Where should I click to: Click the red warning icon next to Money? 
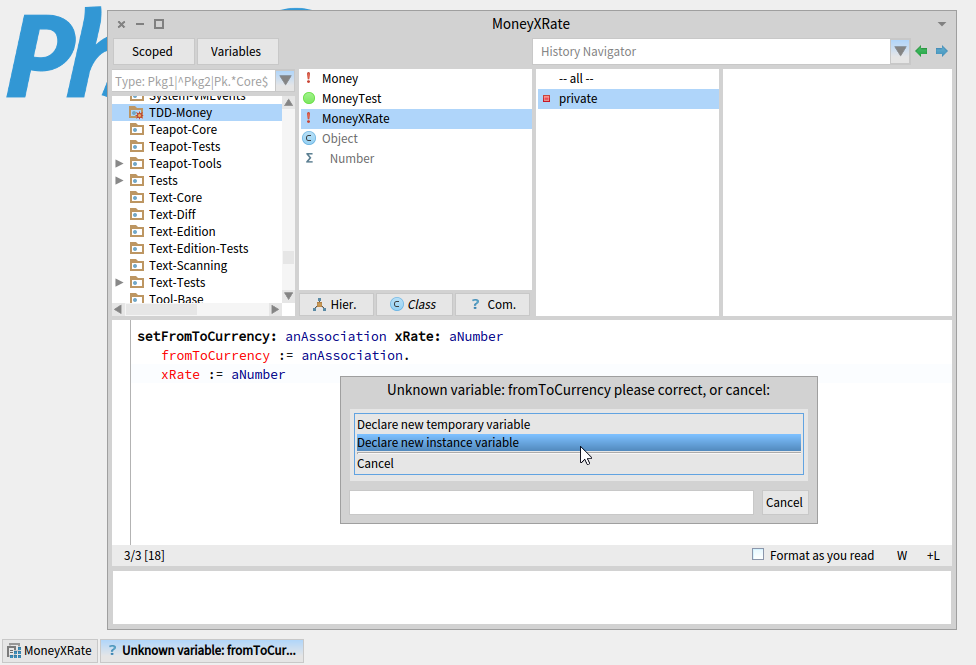pyautogui.click(x=309, y=78)
